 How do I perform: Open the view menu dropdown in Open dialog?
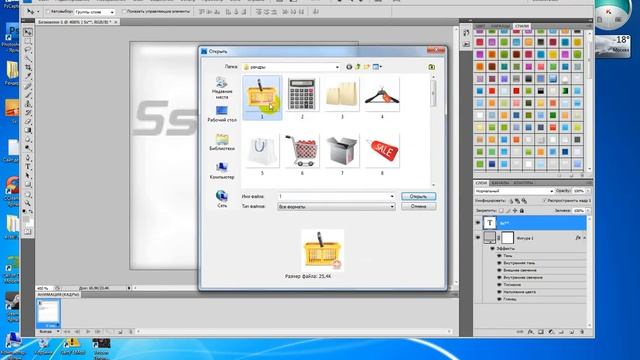tap(381, 67)
